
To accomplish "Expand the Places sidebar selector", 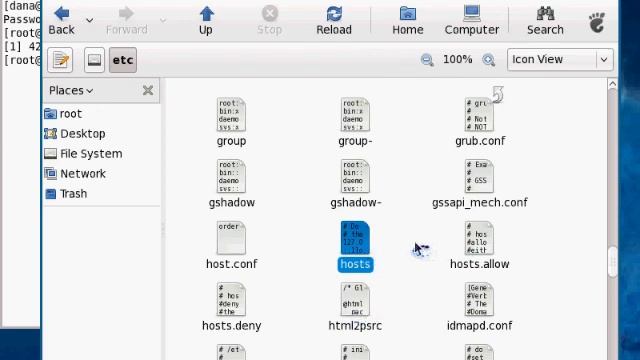I will tap(71, 90).
